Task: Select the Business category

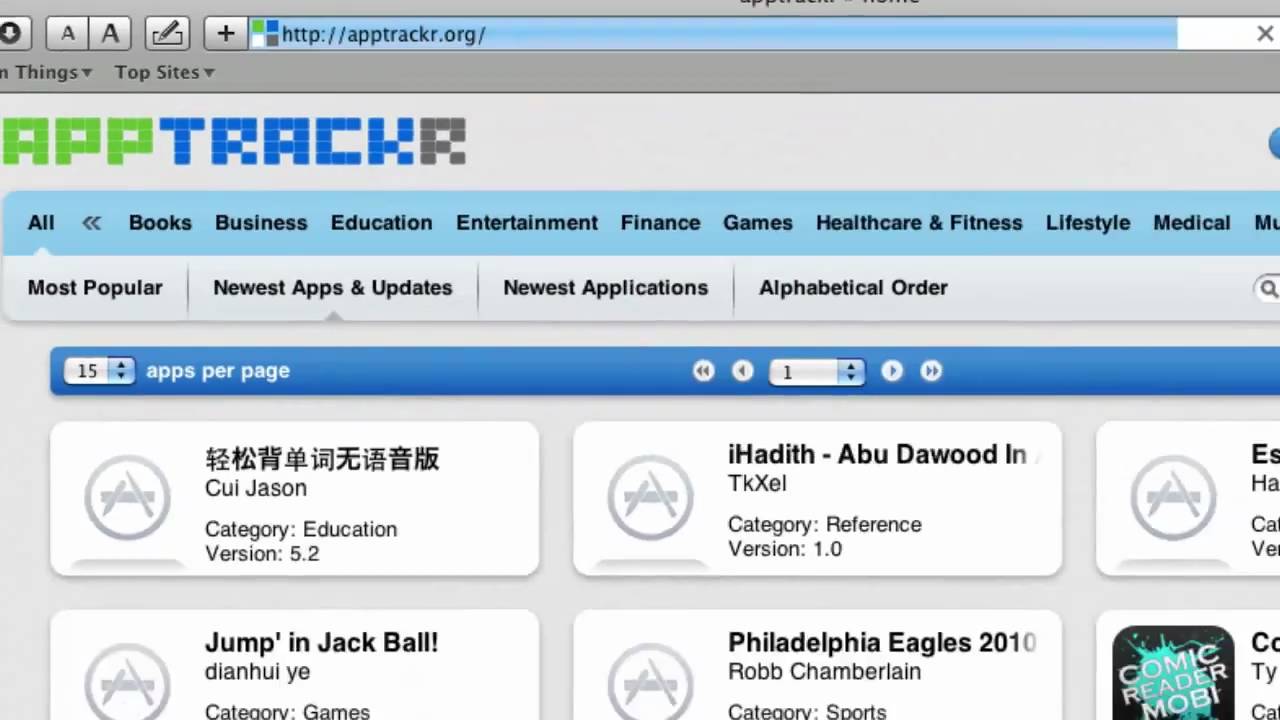Action: pyautogui.click(x=261, y=223)
